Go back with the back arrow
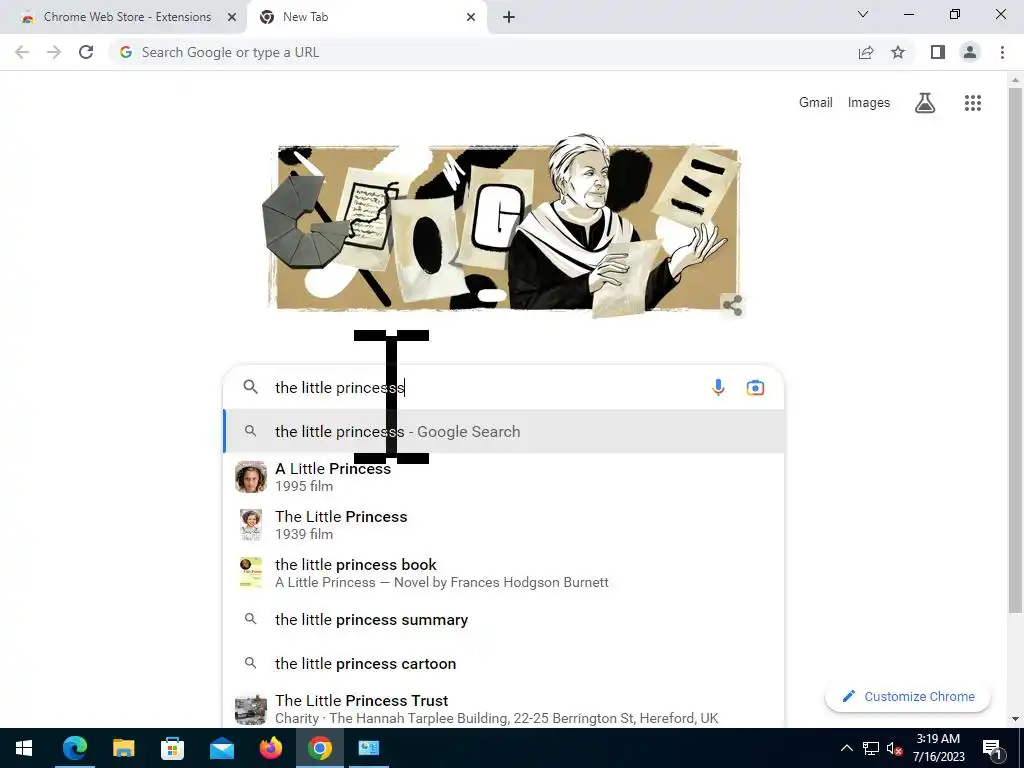 pos(22,52)
